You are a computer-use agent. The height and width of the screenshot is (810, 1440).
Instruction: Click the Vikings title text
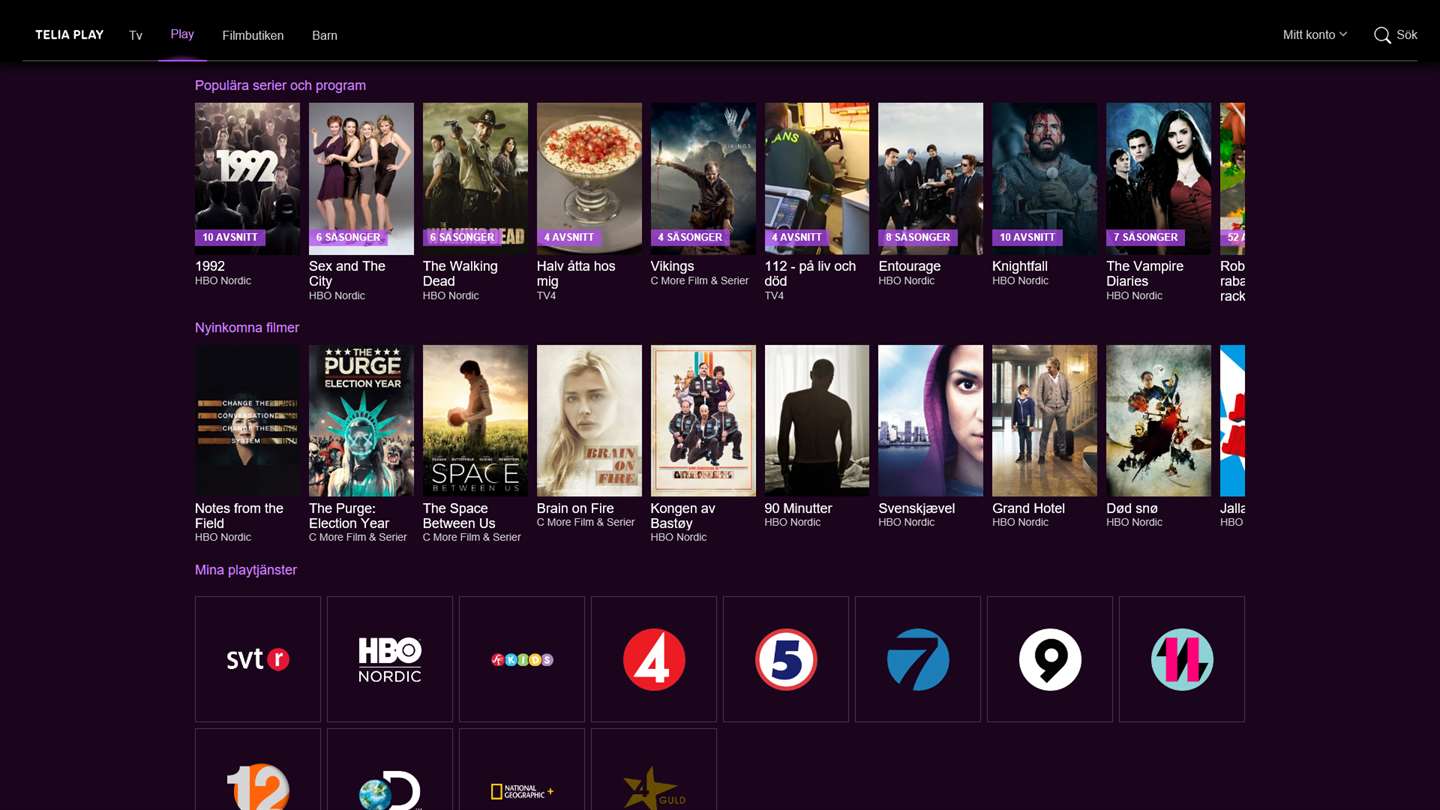click(672, 266)
